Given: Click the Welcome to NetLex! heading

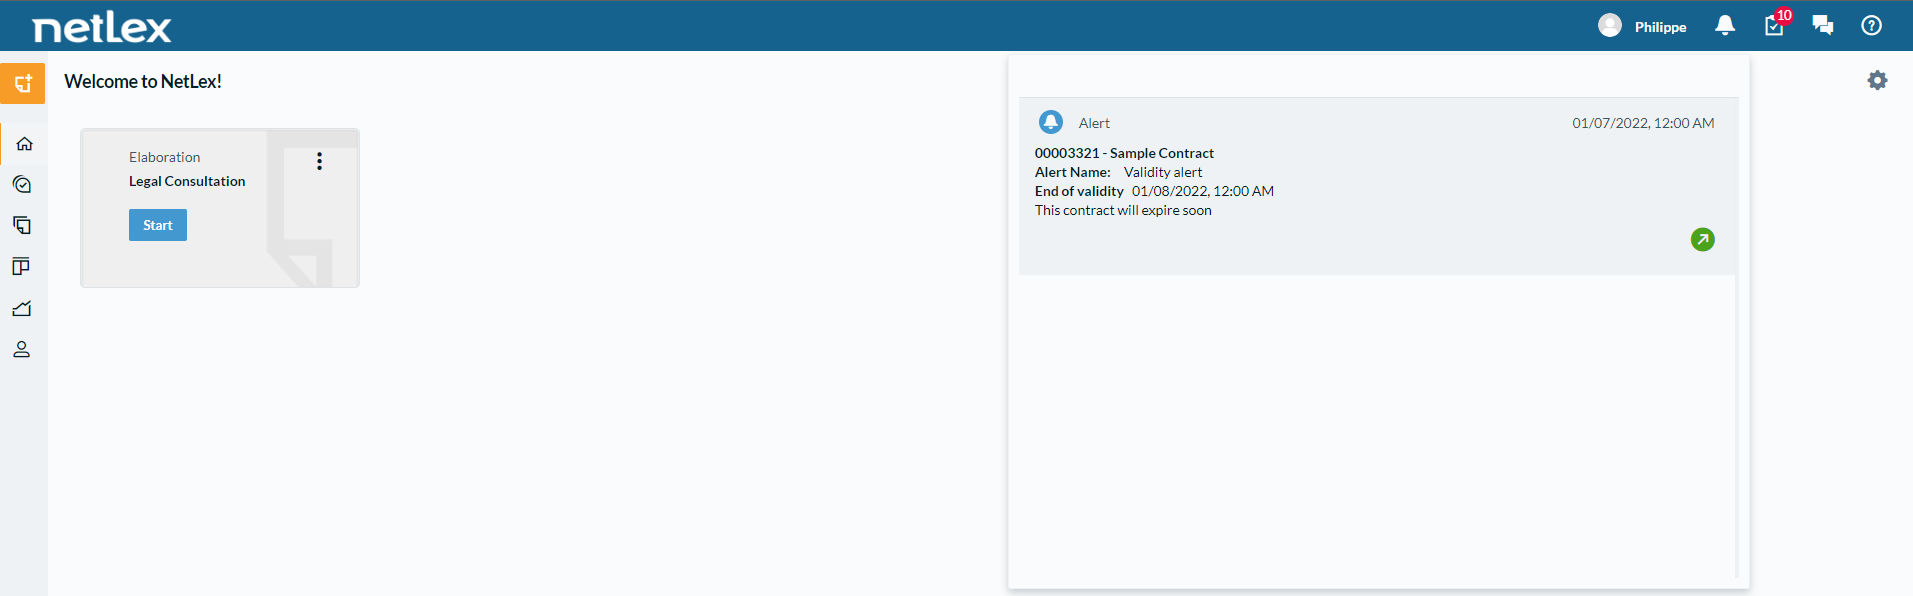Looking at the screenshot, I should [143, 82].
